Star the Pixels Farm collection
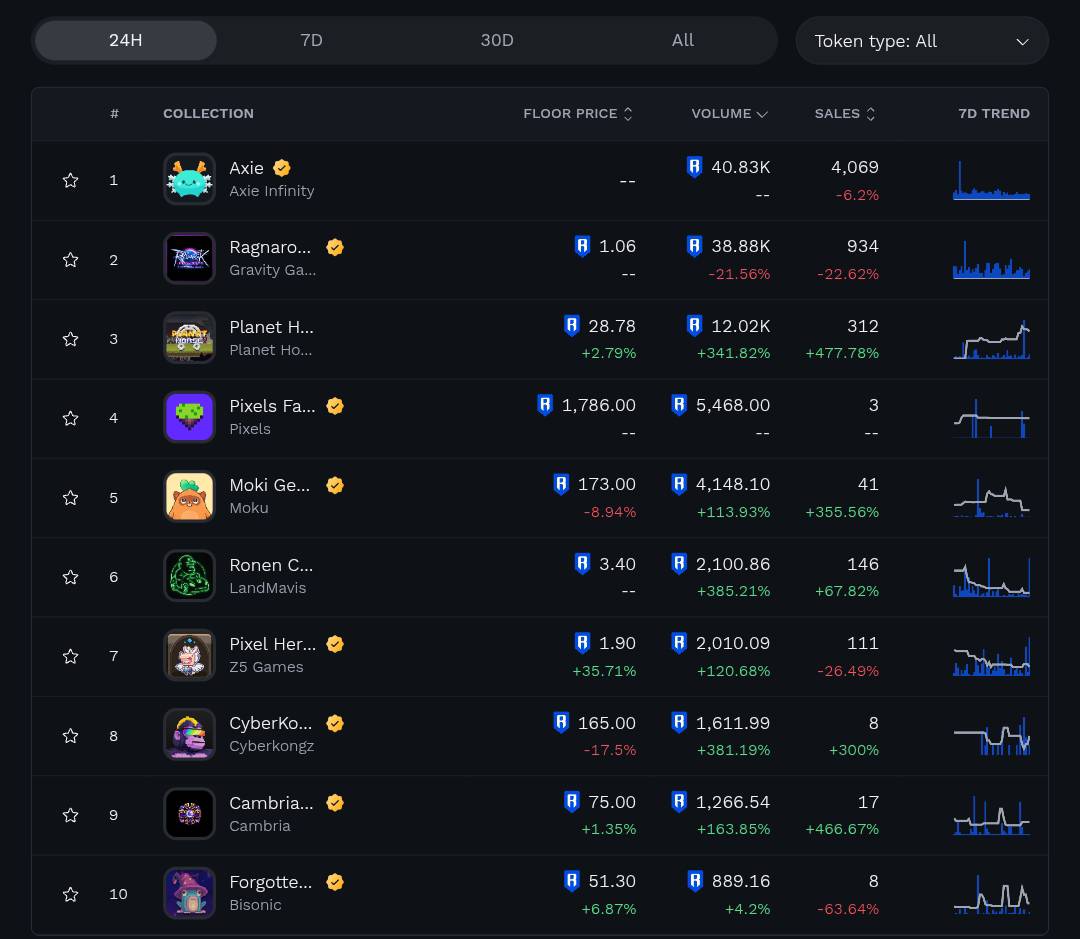 point(70,418)
